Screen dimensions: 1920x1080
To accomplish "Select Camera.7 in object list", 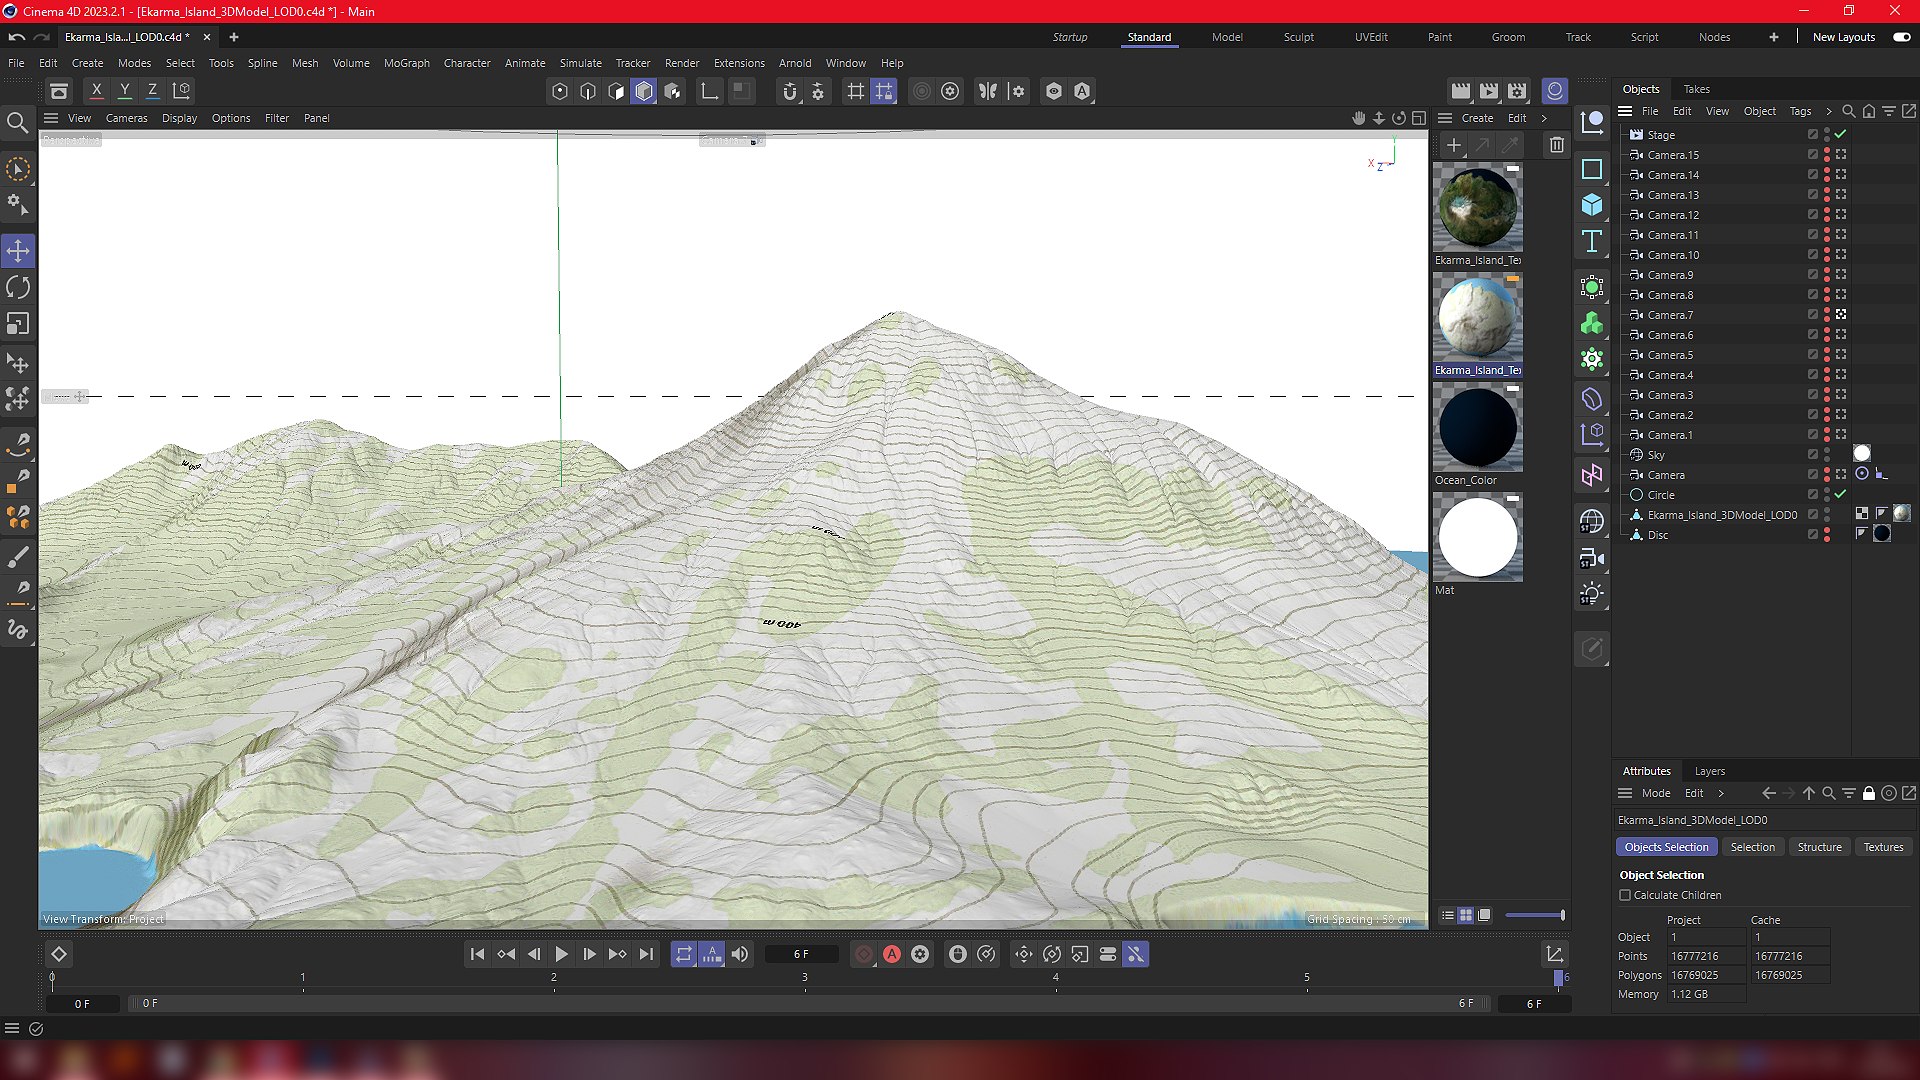I will tap(1670, 315).
